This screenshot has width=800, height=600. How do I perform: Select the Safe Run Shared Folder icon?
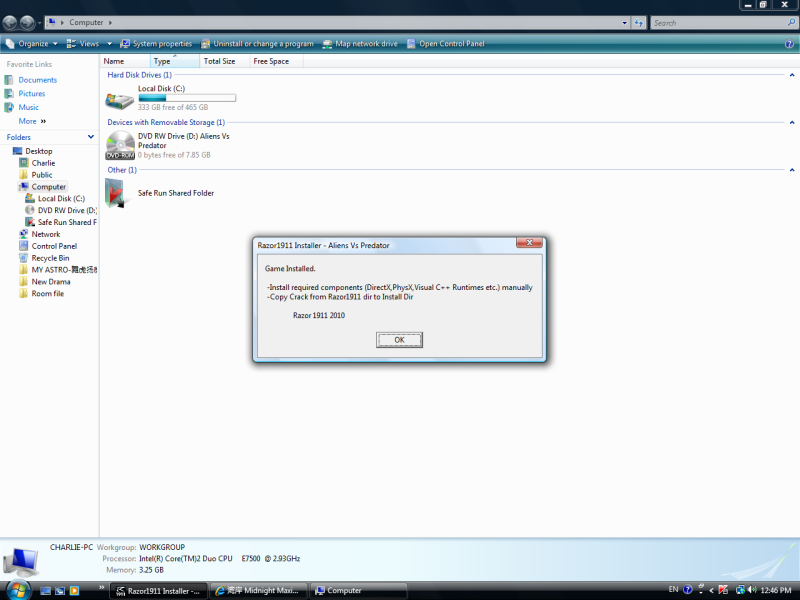click(x=116, y=193)
